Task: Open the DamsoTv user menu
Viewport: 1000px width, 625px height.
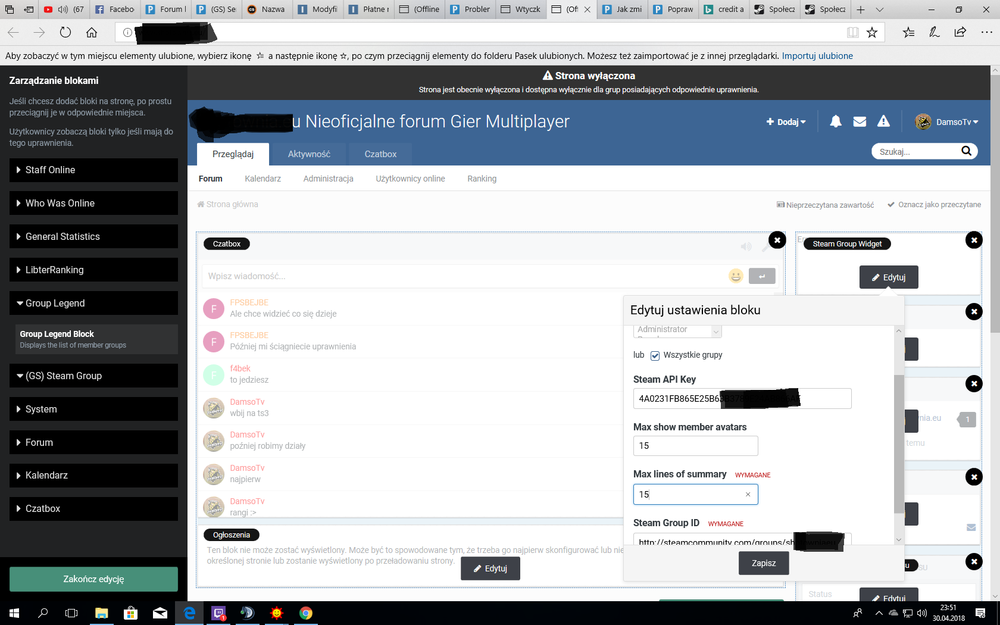Action: 946,122
